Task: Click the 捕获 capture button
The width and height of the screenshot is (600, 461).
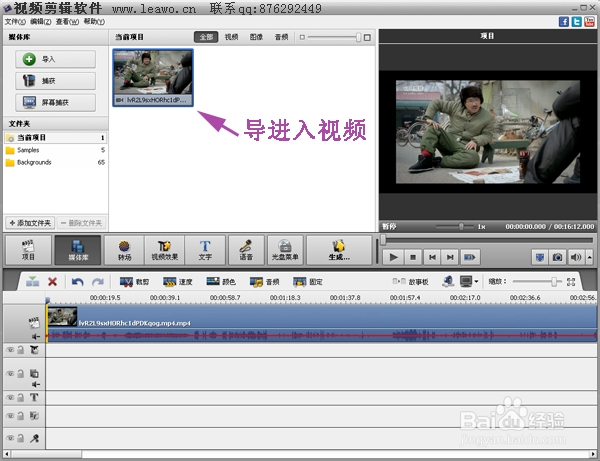Action: (55, 81)
